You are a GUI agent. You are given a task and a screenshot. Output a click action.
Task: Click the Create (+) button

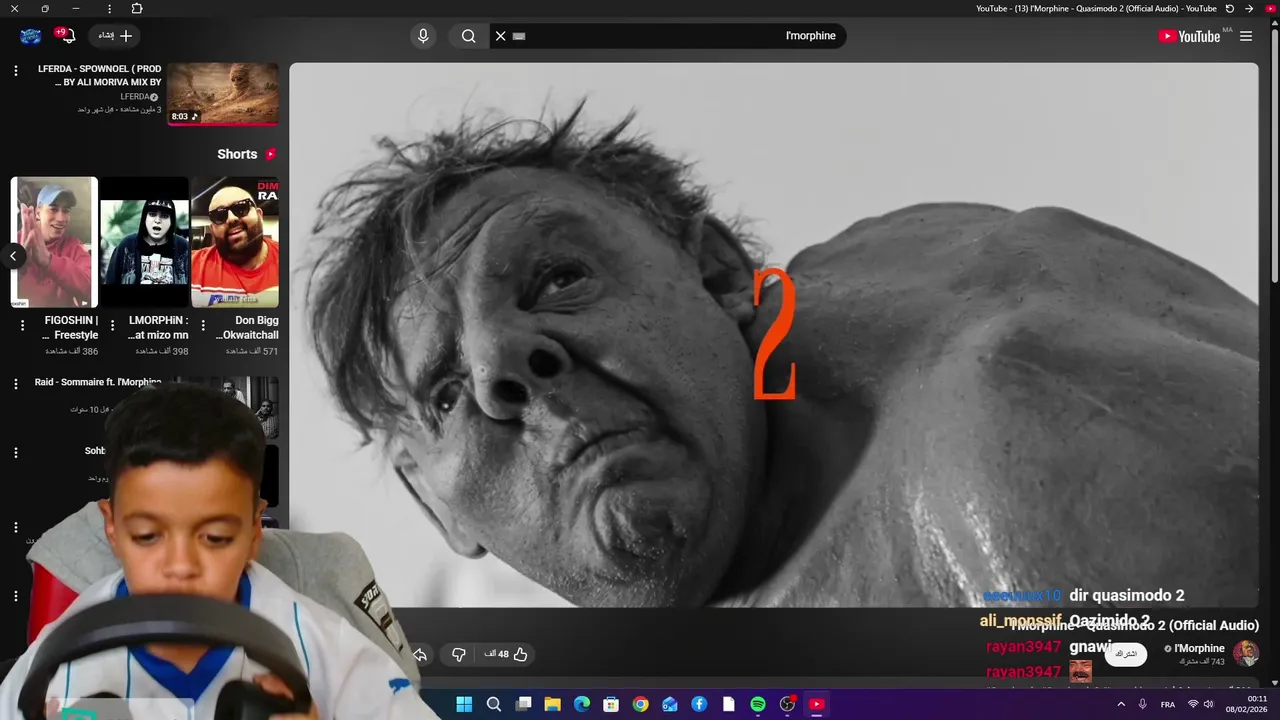(x=116, y=36)
